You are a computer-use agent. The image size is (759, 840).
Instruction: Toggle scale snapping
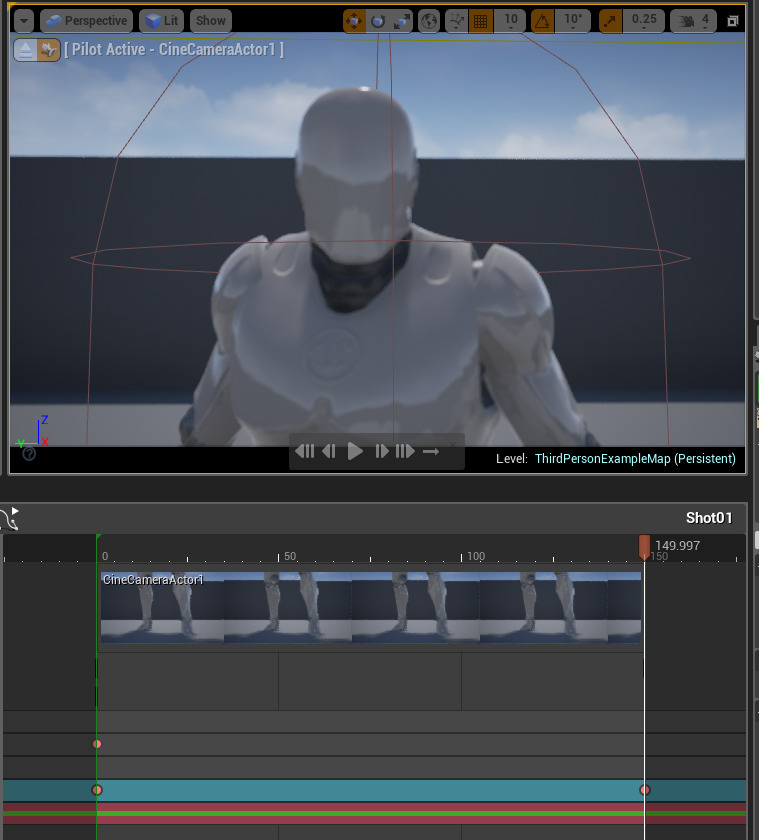[x=611, y=21]
